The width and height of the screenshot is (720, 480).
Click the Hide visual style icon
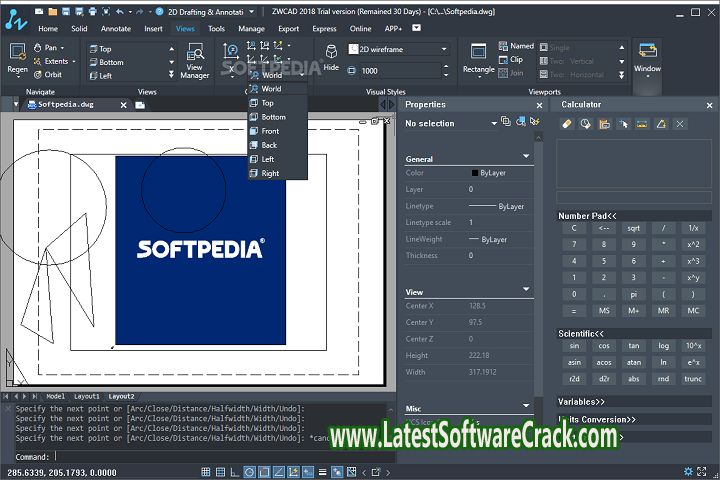click(331, 56)
